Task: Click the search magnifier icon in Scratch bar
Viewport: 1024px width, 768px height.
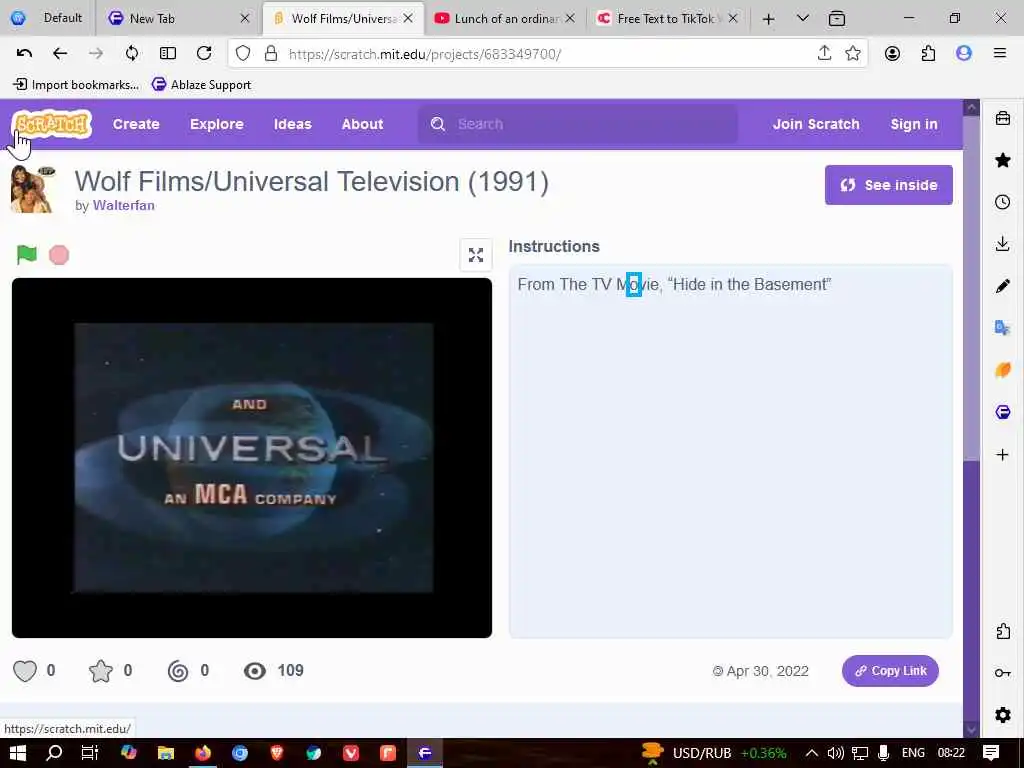Action: coord(438,124)
